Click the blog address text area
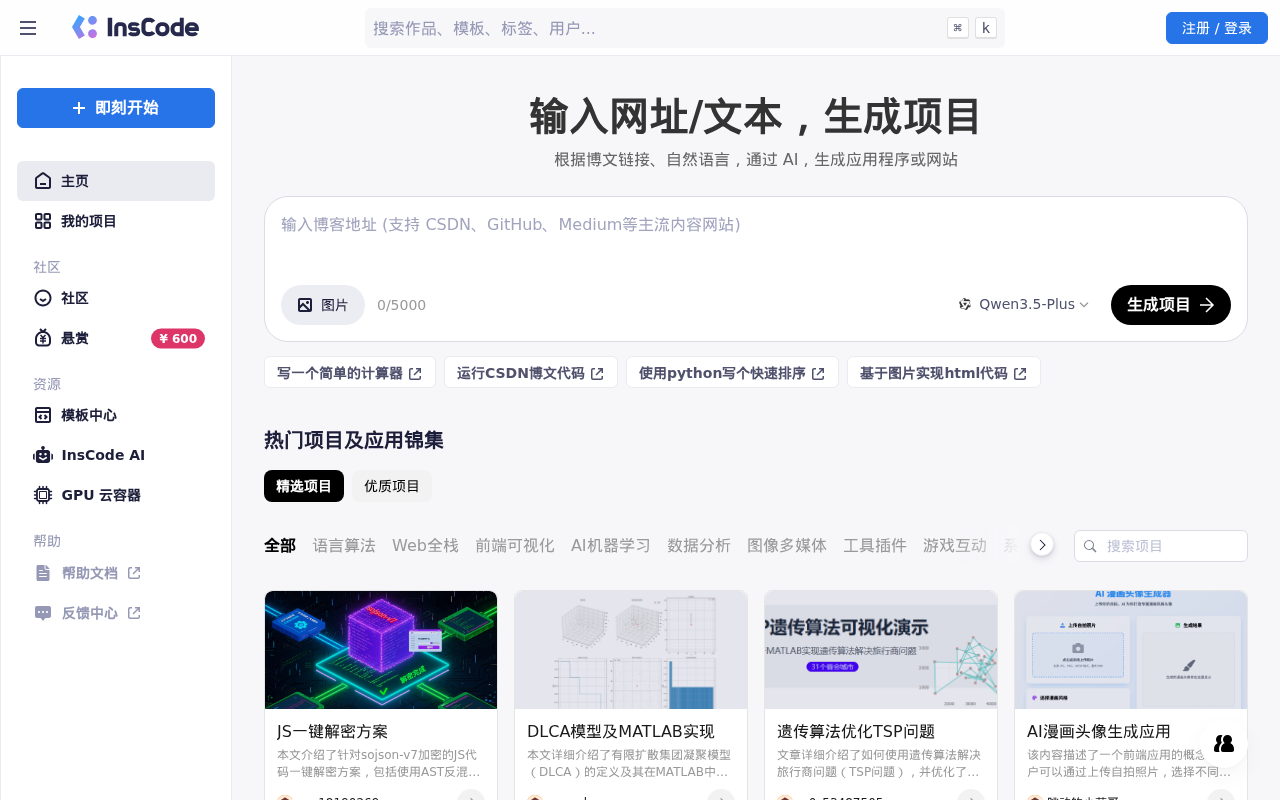Image resolution: width=1280 pixels, height=800 pixels. pos(756,240)
